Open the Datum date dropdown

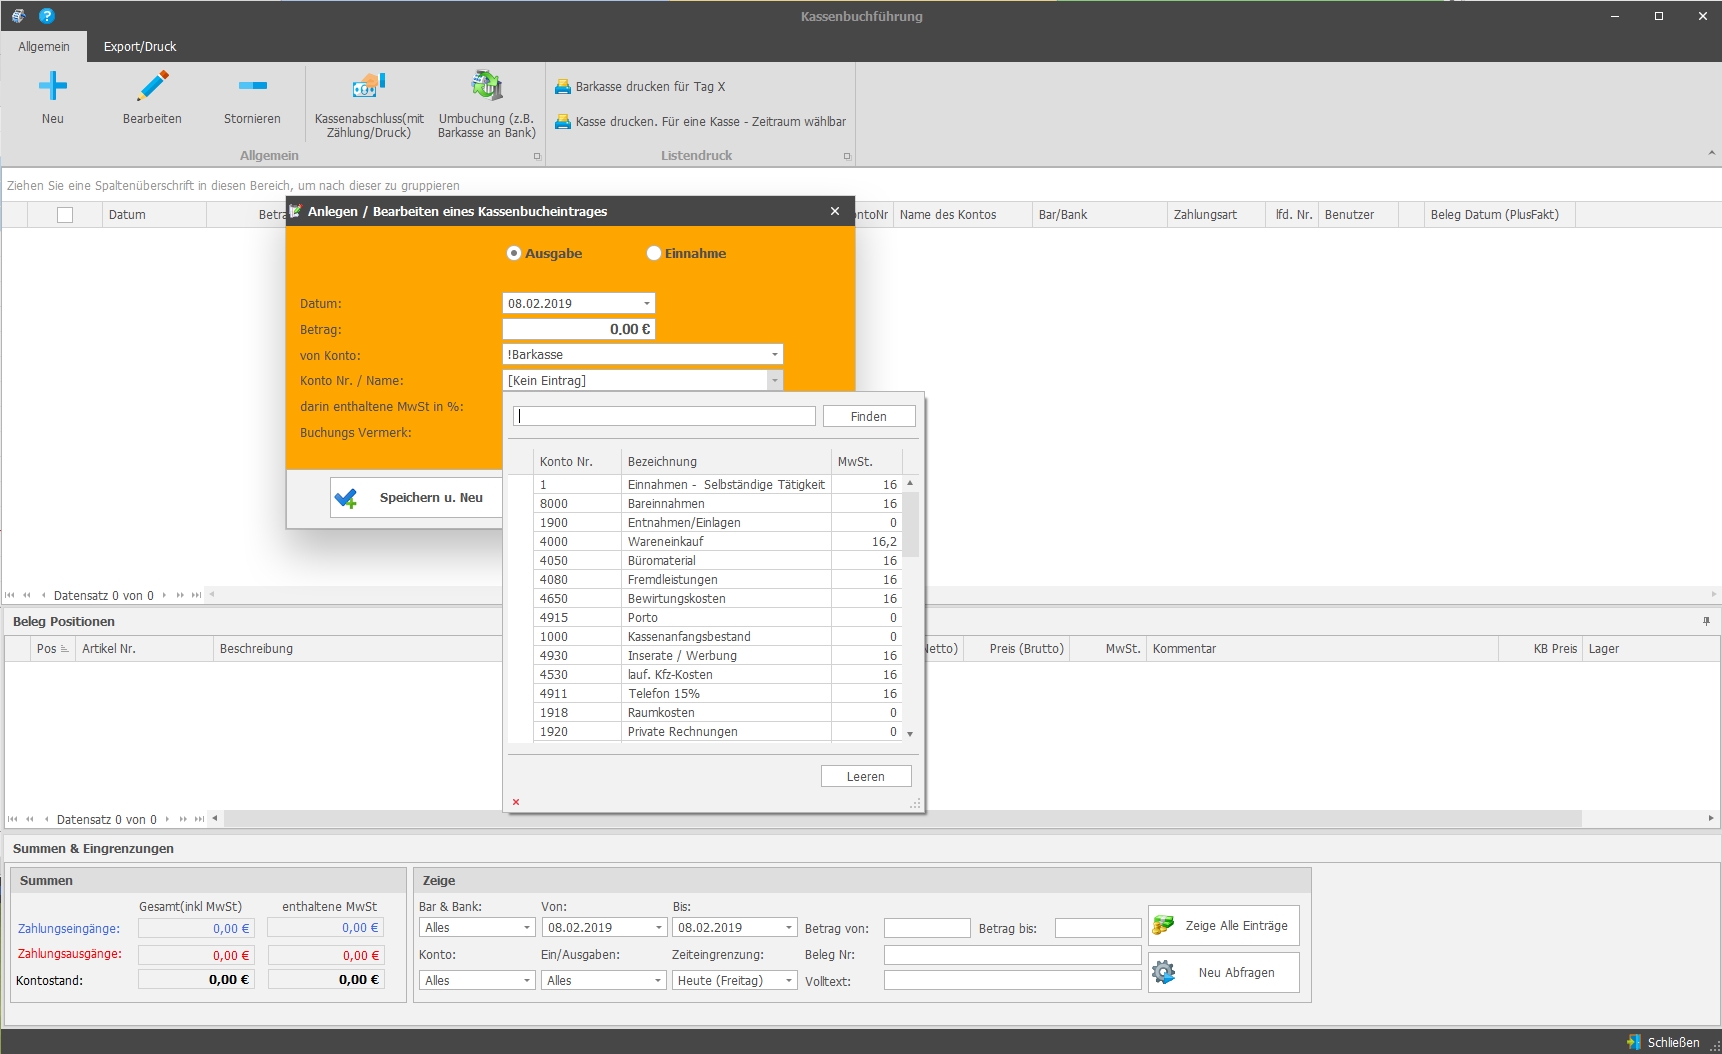point(647,304)
